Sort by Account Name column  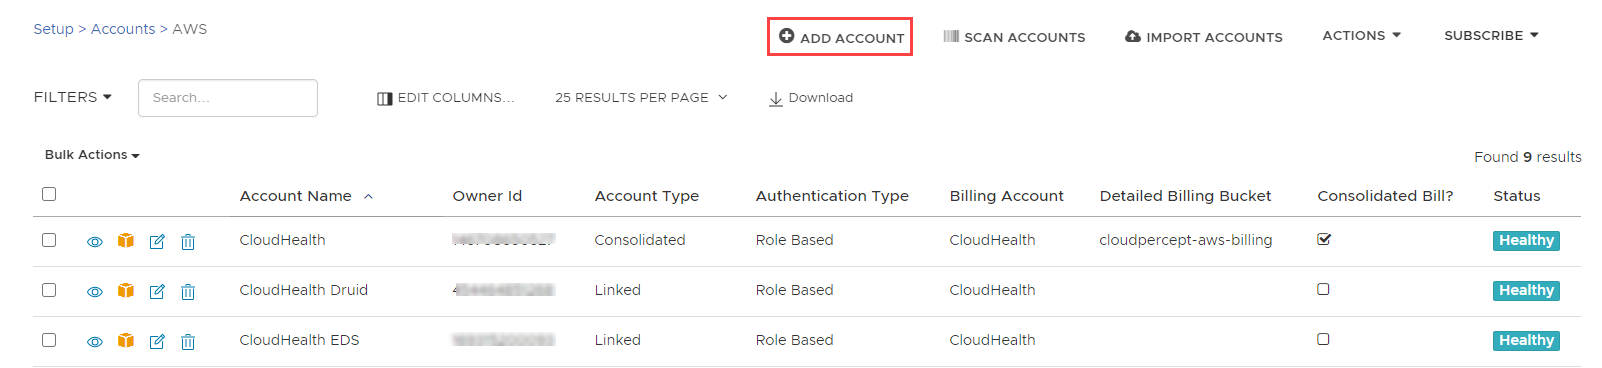(x=306, y=196)
